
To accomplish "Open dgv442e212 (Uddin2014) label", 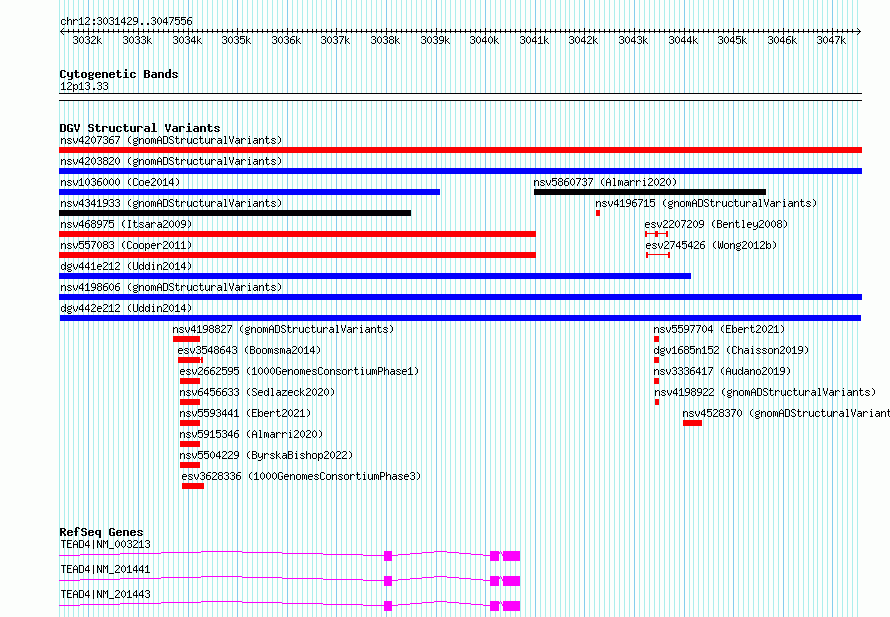I will (x=126, y=308).
